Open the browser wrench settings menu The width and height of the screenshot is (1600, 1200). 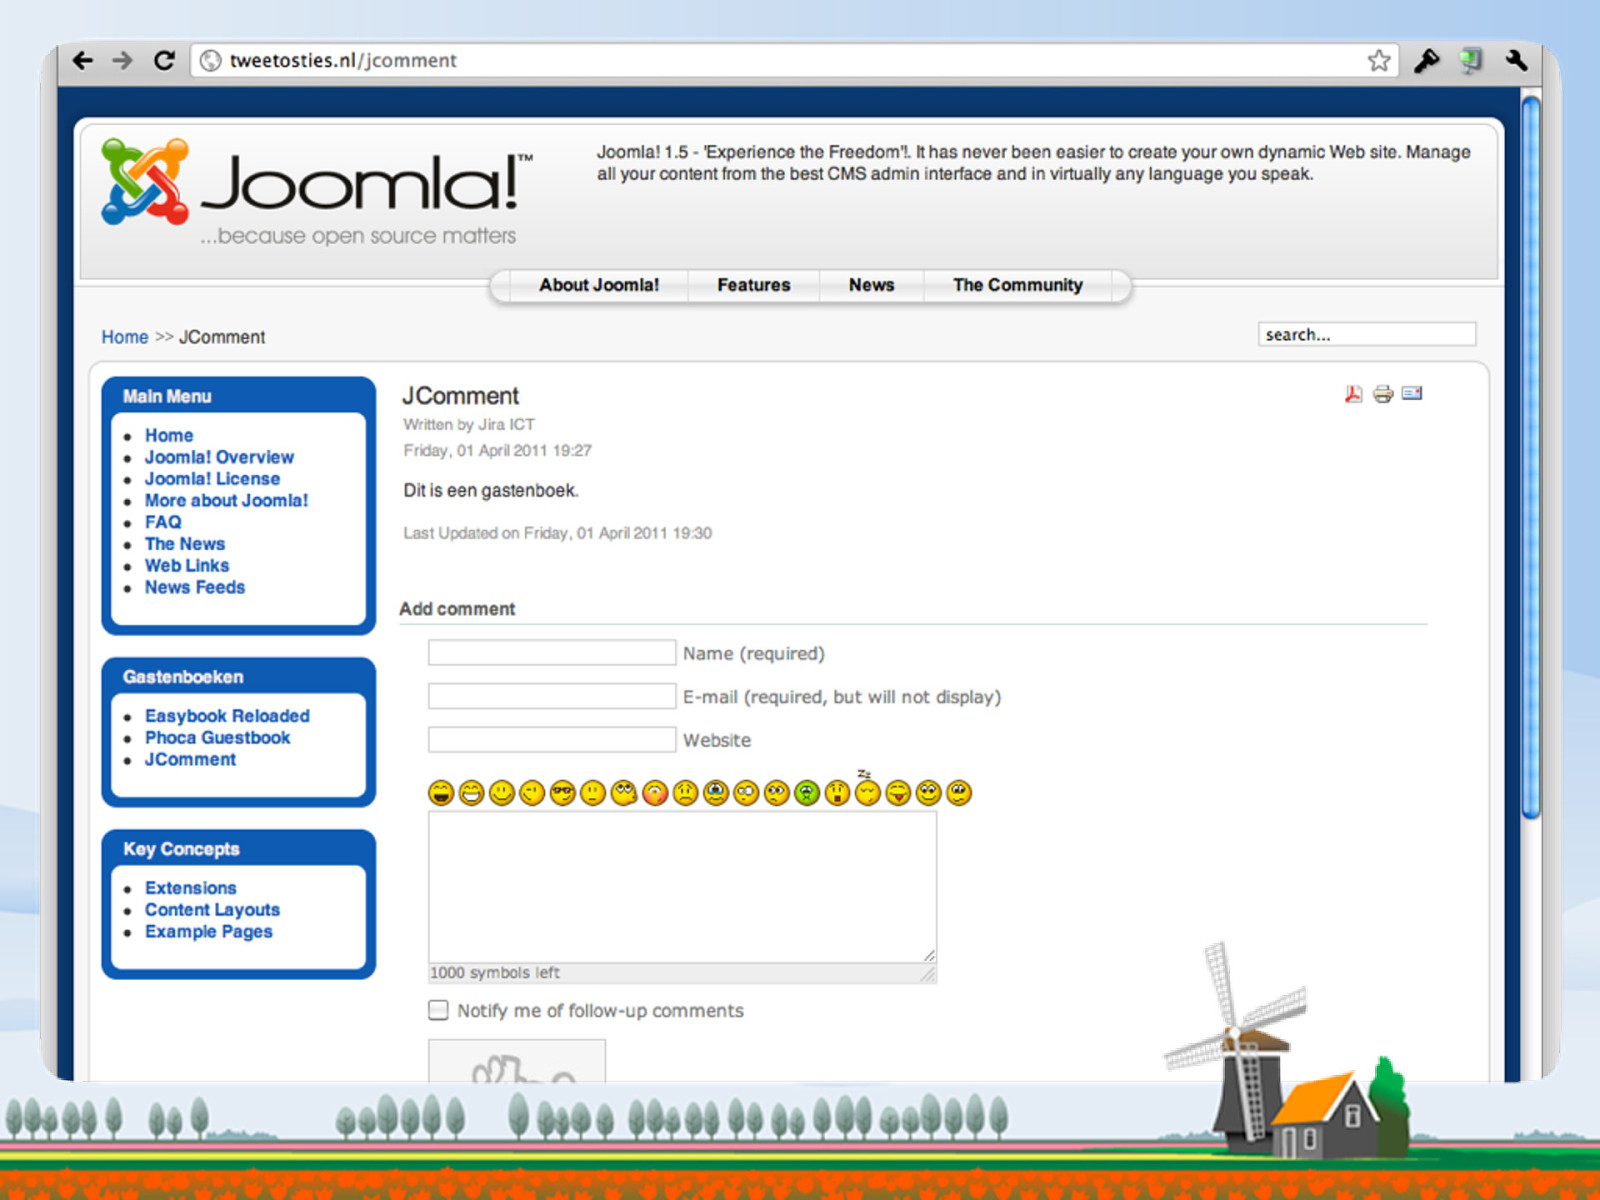[1516, 61]
